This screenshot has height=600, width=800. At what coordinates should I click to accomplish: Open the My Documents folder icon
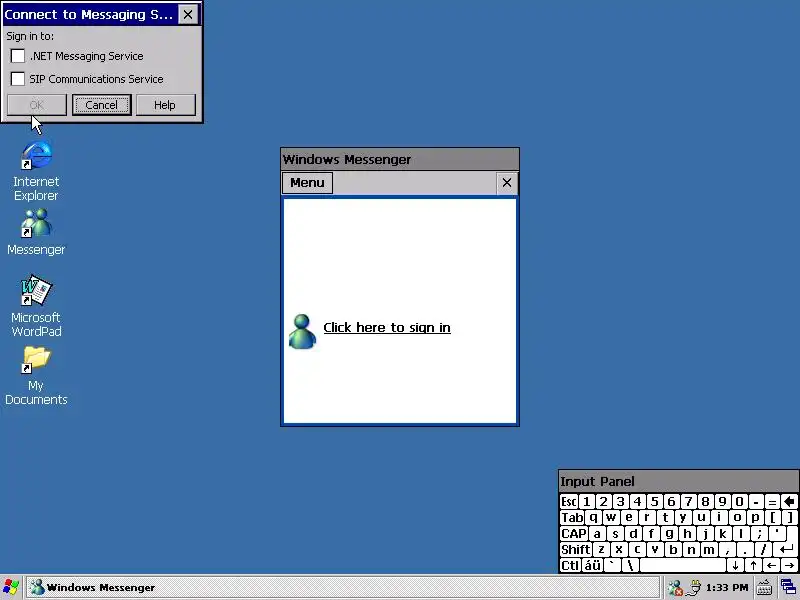tap(36, 375)
